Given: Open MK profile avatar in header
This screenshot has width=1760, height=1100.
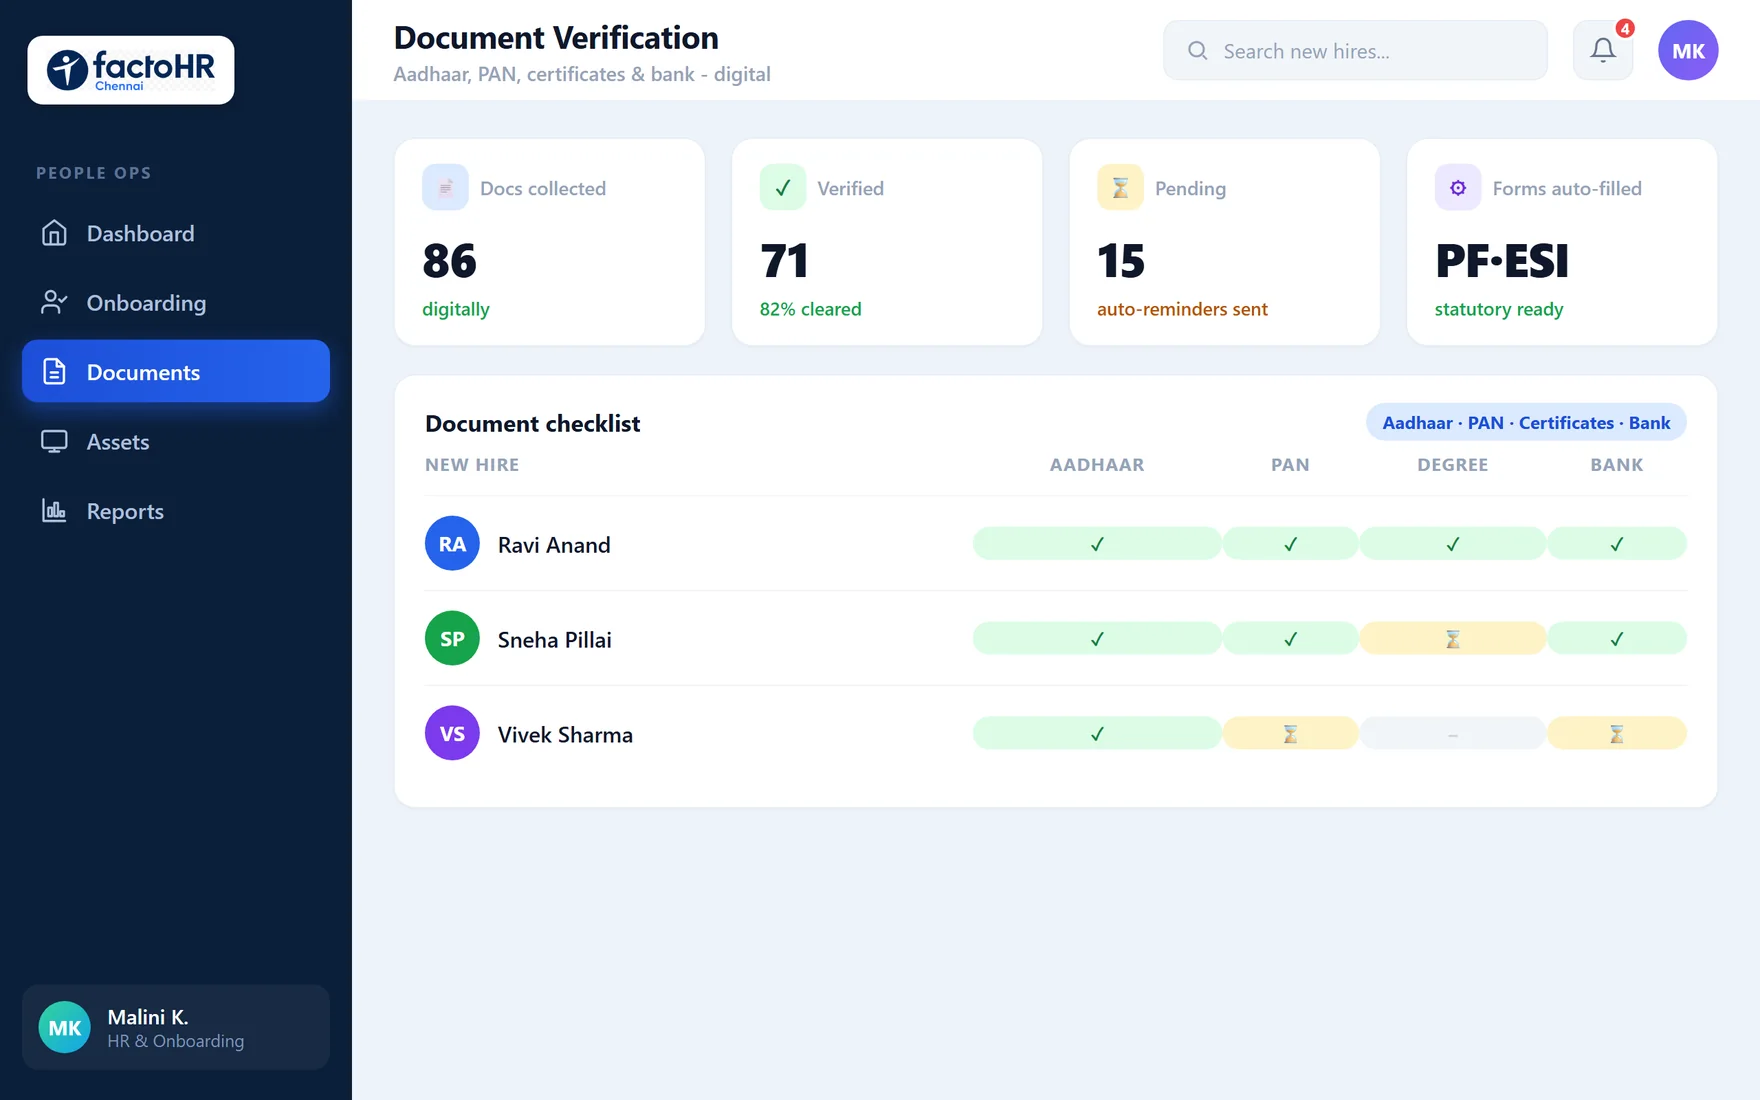Looking at the screenshot, I should click(1688, 50).
